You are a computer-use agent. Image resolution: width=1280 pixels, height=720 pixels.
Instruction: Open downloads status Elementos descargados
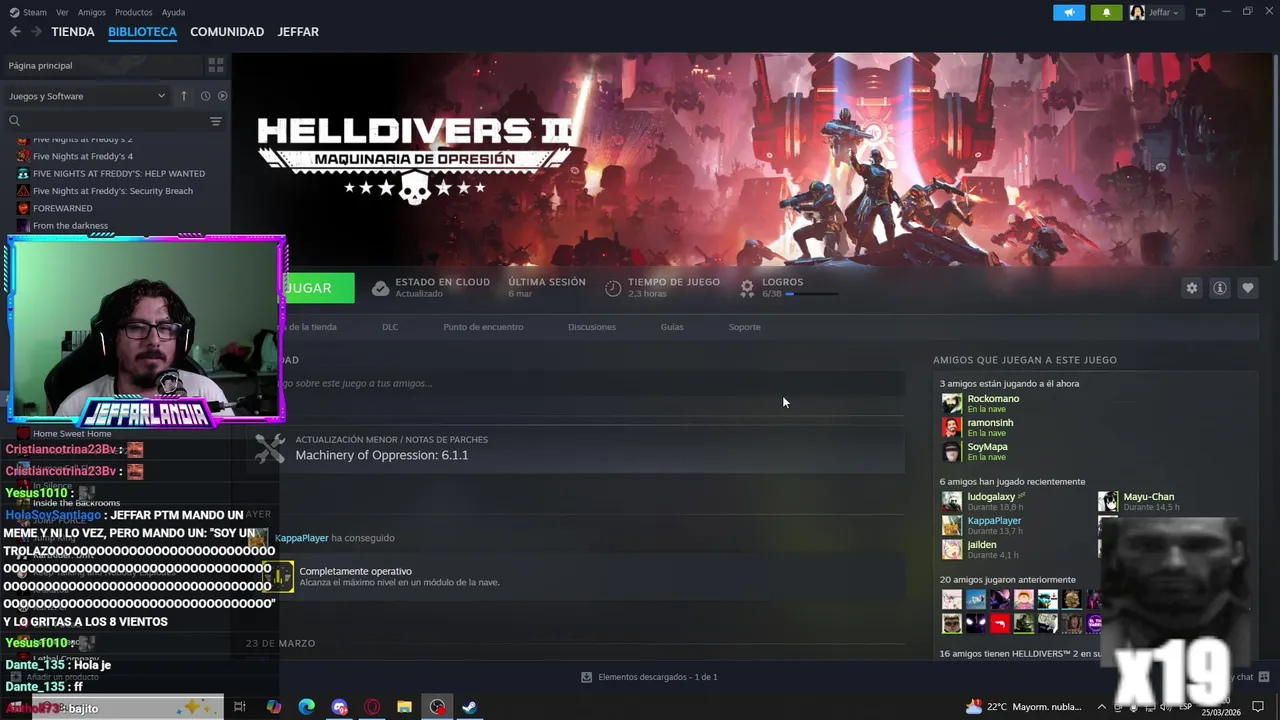pyautogui.click(x=657, y=677)
